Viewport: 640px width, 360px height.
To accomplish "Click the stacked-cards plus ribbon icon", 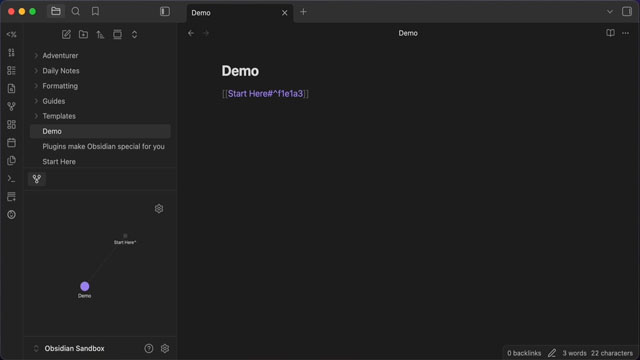I will (x=11, y=197).
